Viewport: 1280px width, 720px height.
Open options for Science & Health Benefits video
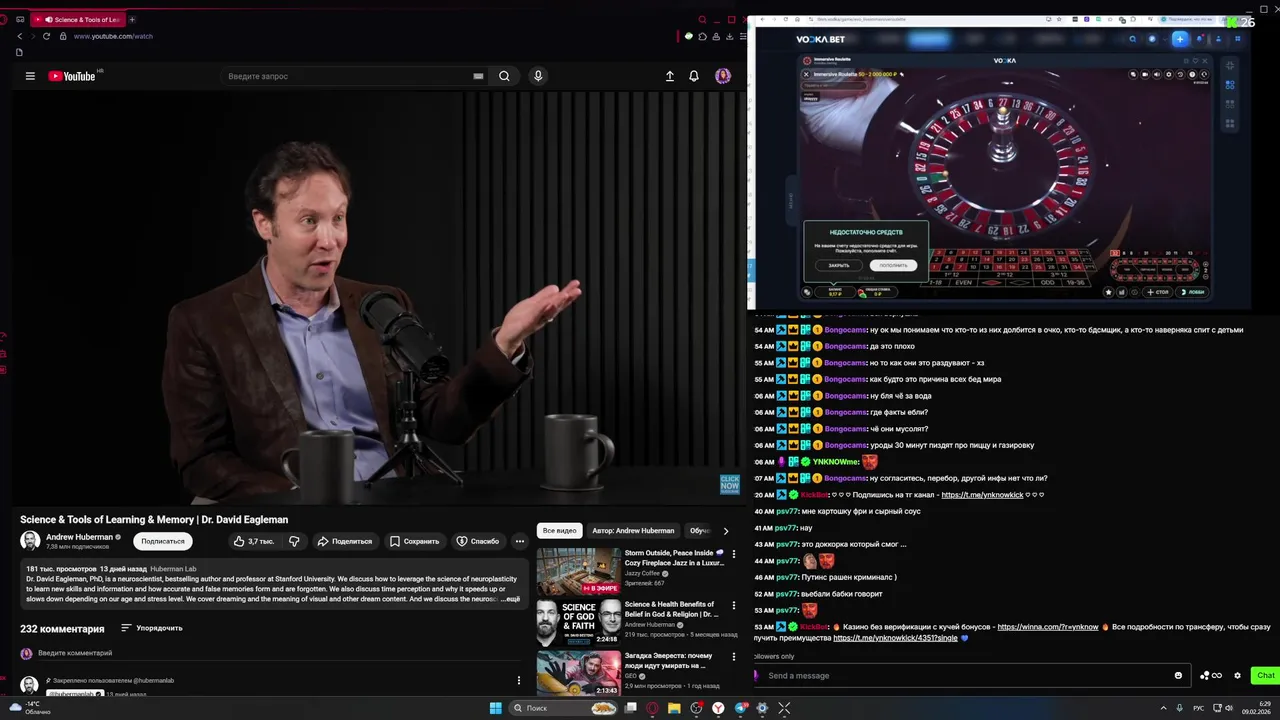coord(734,605)
